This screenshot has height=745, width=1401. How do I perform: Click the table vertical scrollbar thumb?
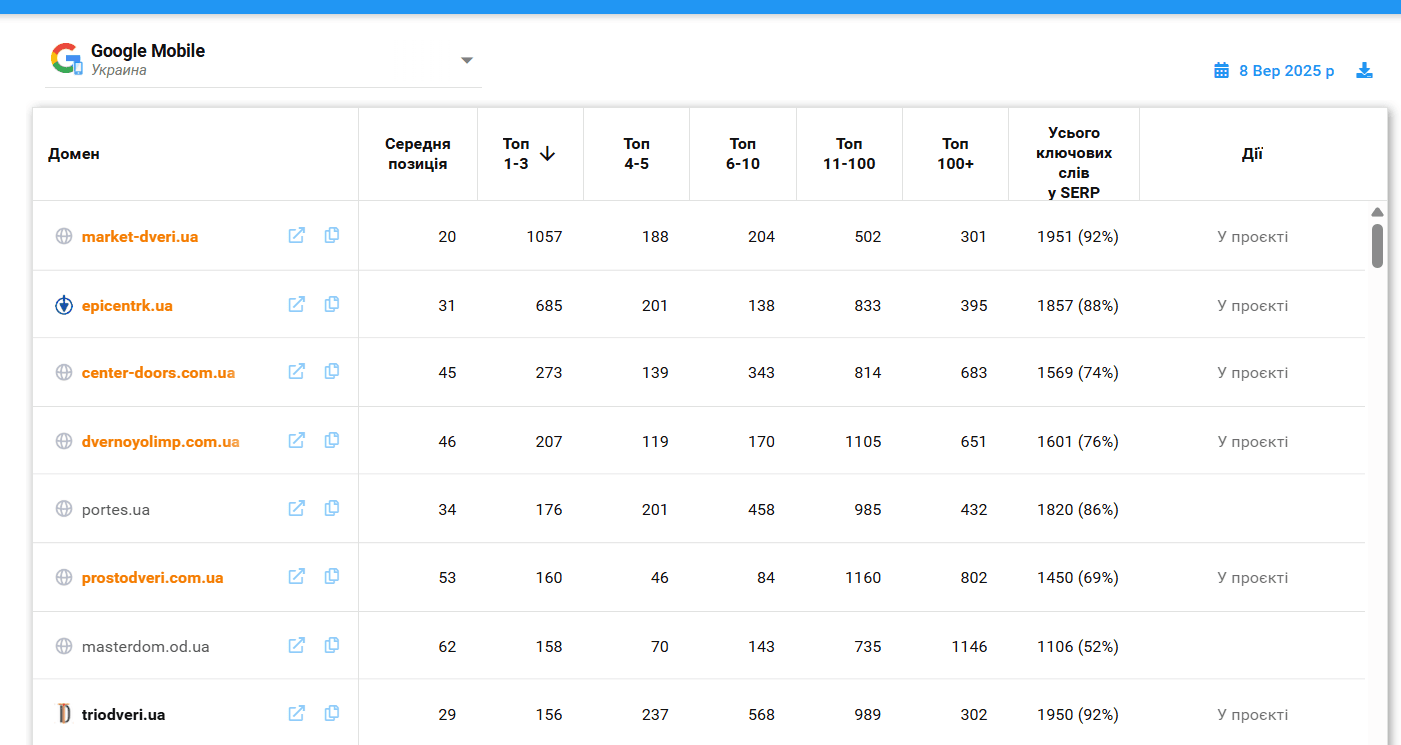[1377, 246]
